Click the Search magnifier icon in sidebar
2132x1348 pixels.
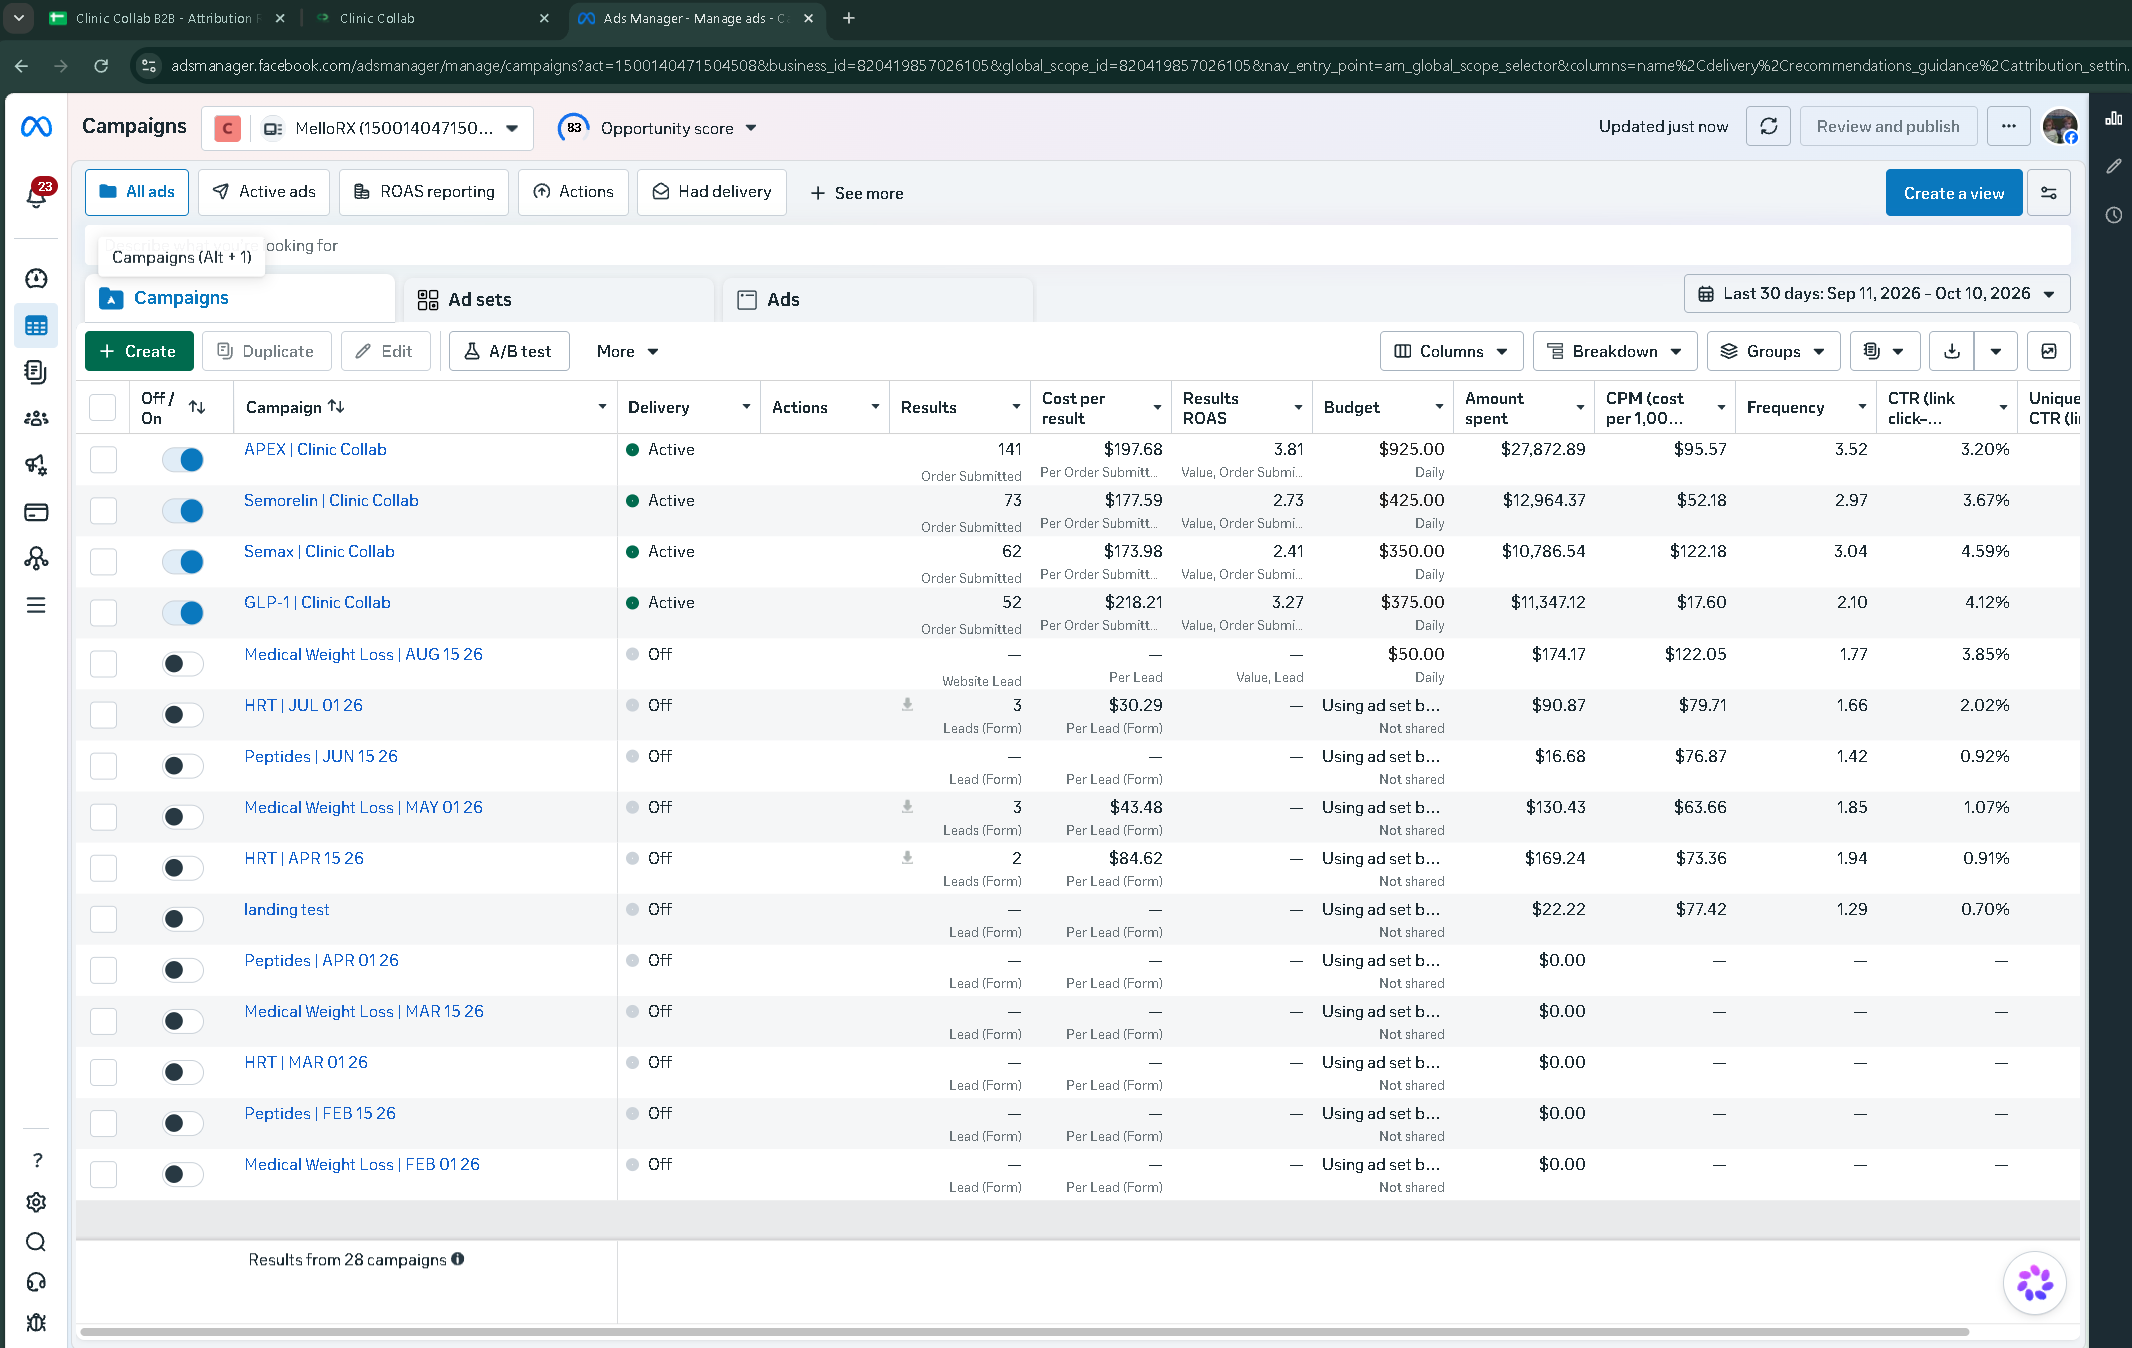pyautogui.click(x=36, y=1242)
